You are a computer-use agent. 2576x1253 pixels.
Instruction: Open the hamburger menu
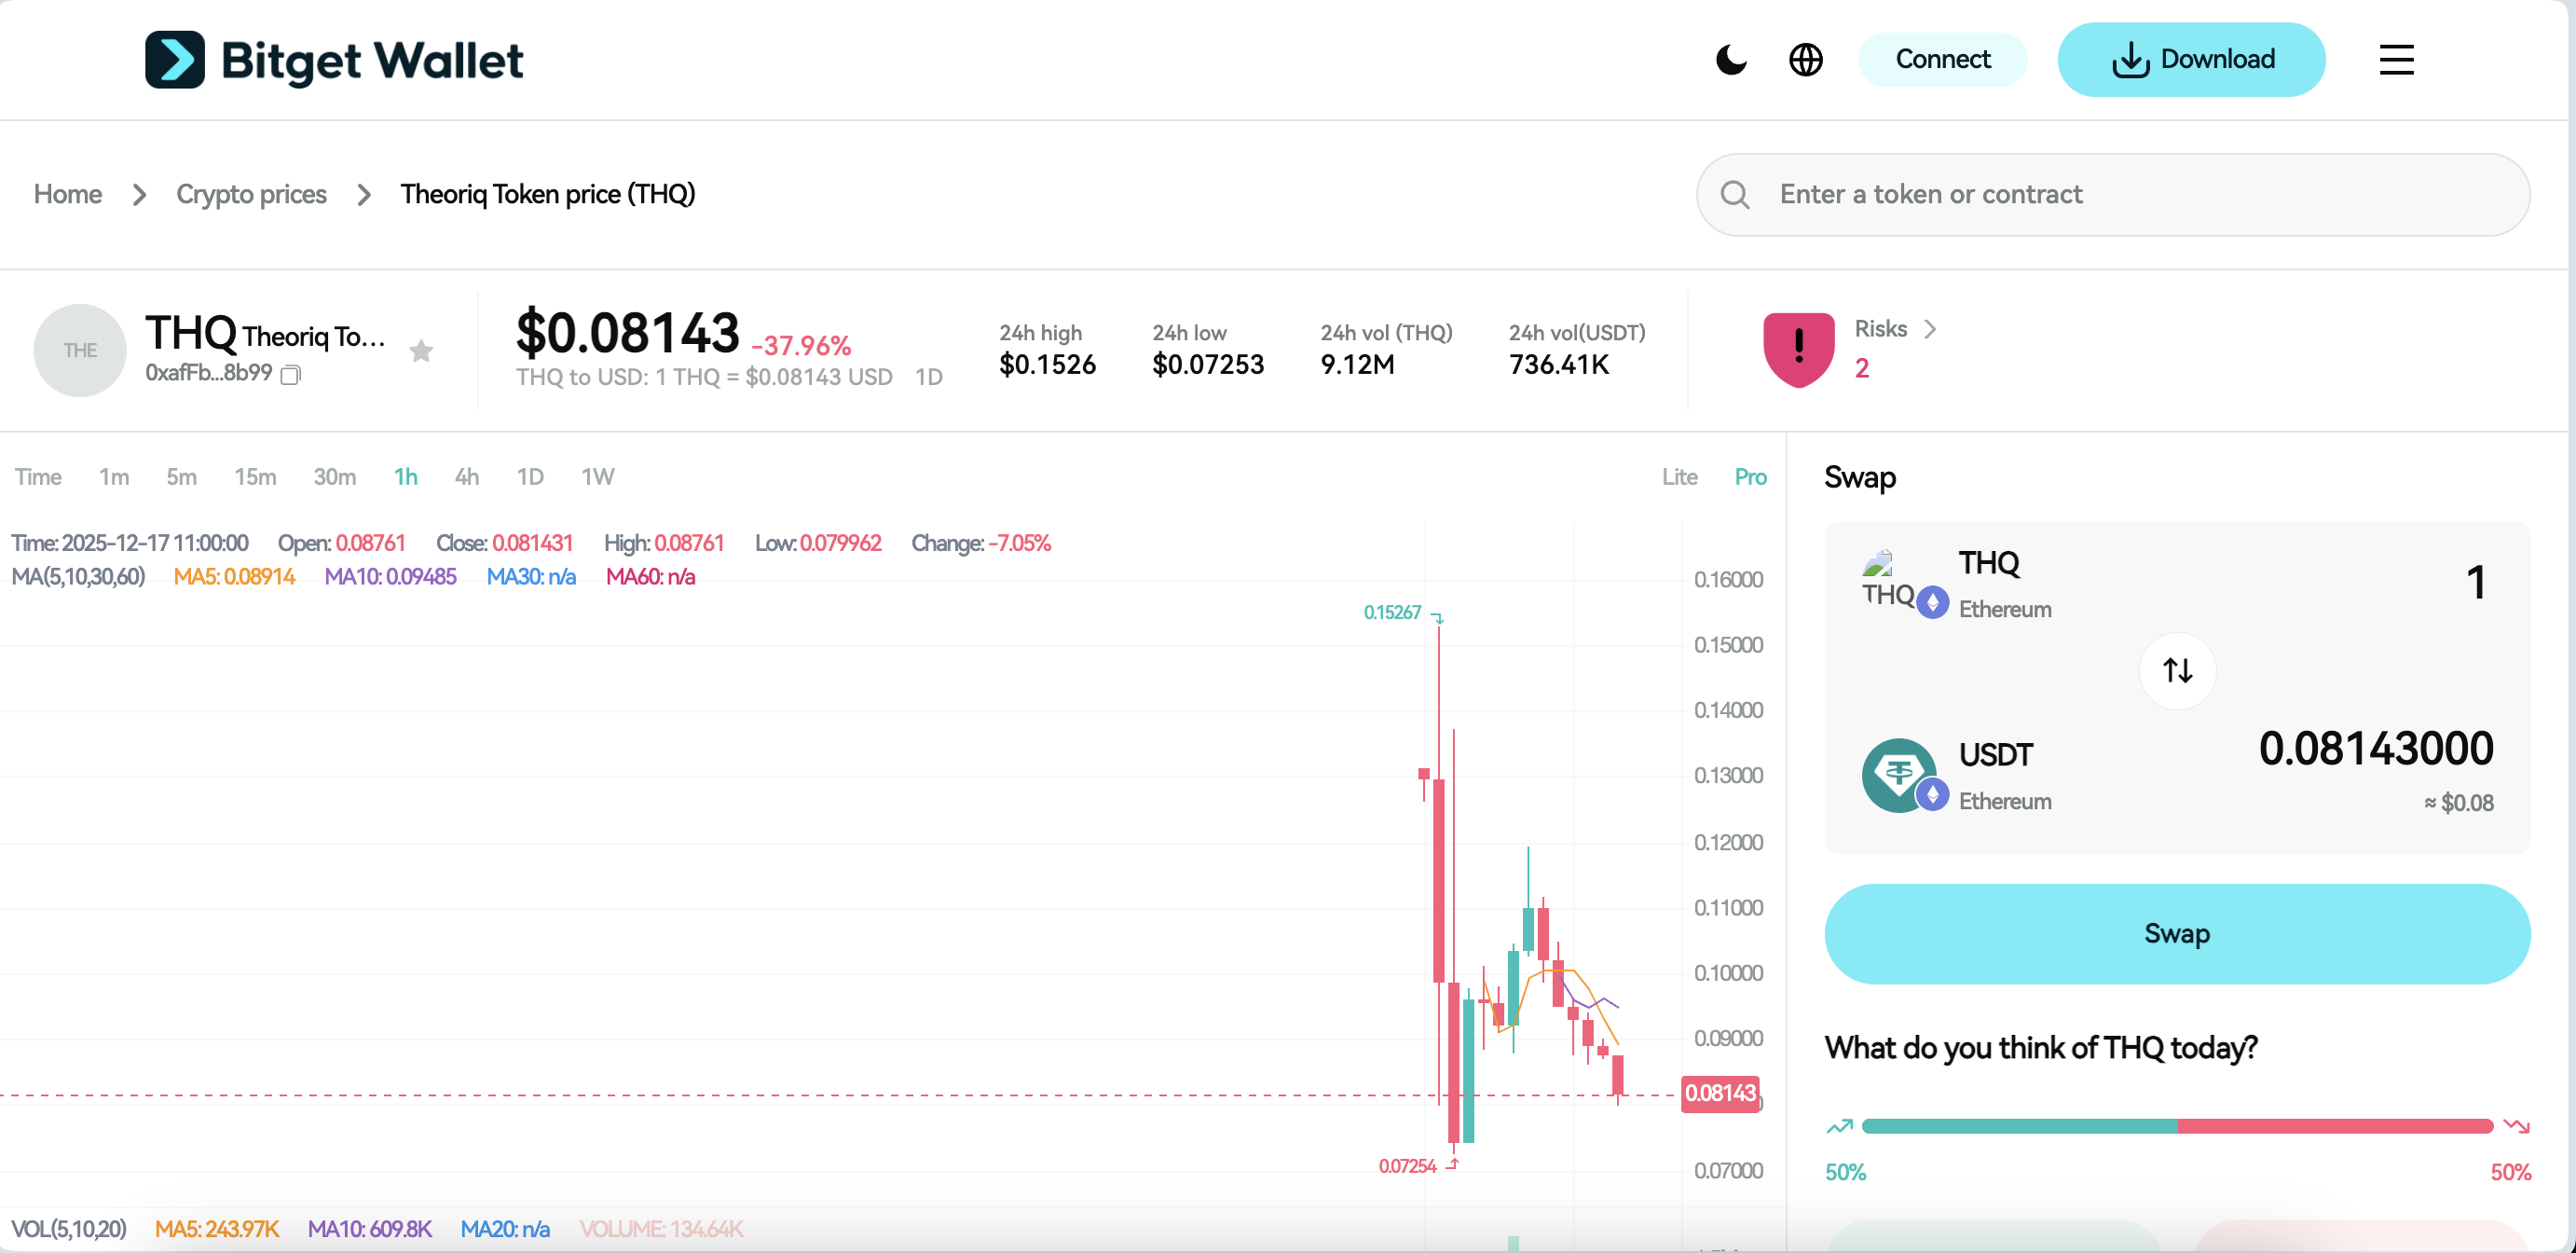[2396, 60]
